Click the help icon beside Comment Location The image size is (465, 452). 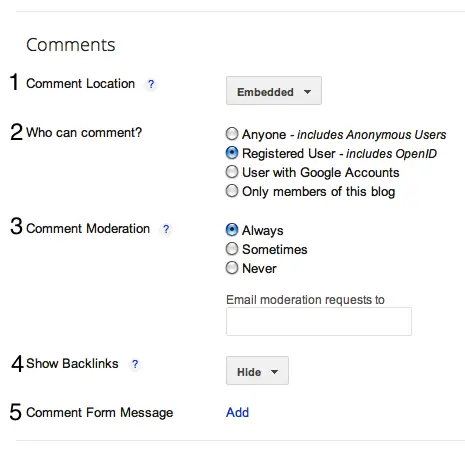[x=151, y=84]
